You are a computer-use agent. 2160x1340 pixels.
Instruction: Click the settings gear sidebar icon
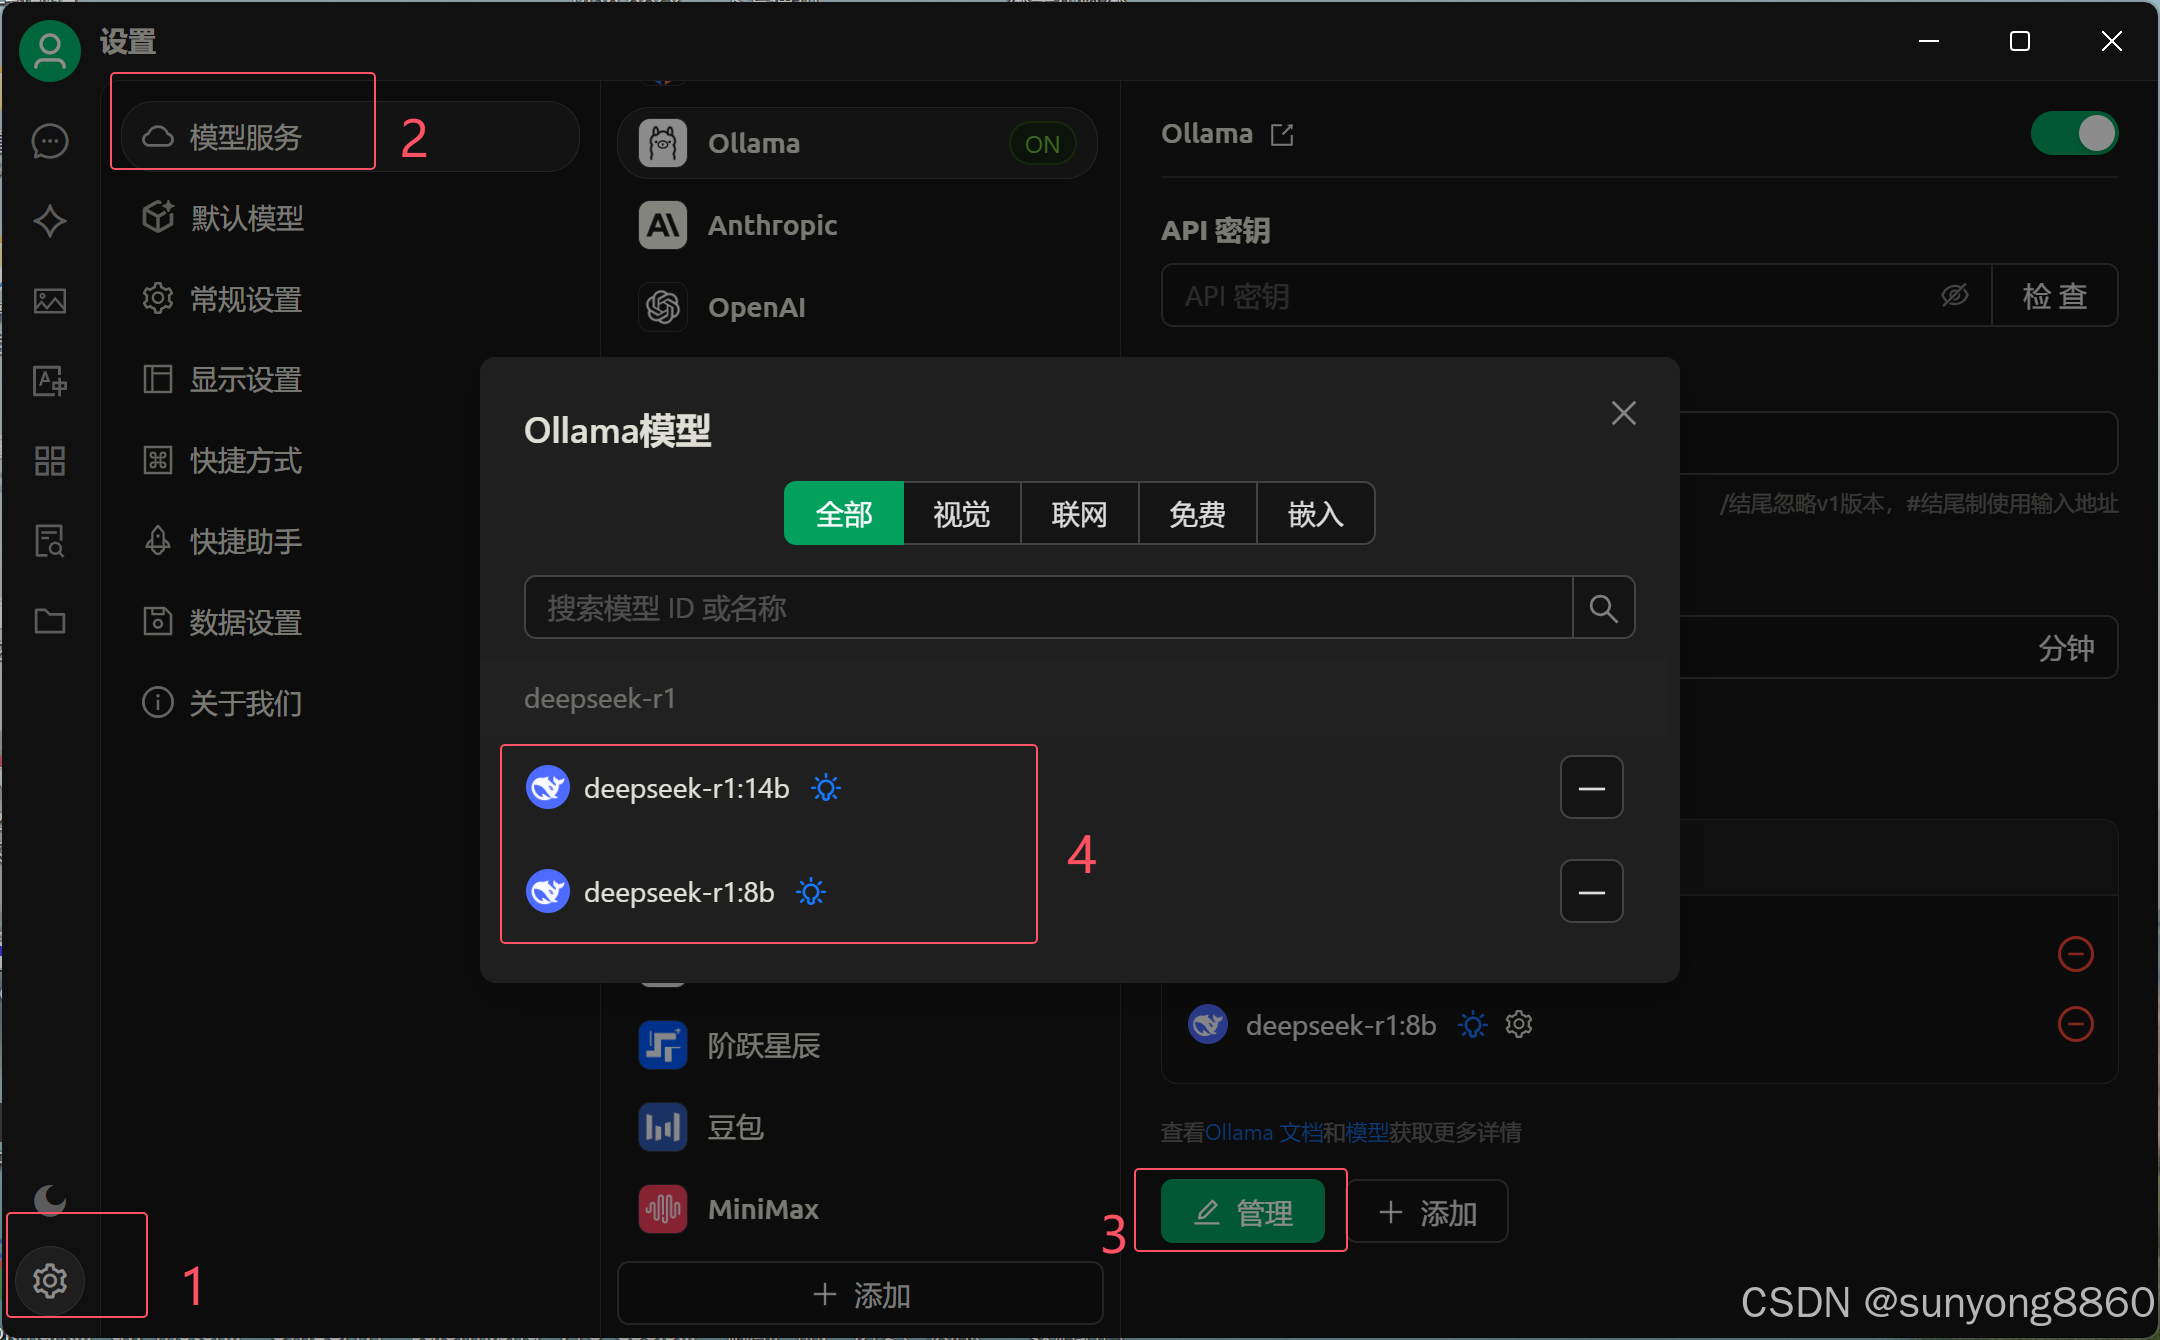click(x=50, y=1280)
